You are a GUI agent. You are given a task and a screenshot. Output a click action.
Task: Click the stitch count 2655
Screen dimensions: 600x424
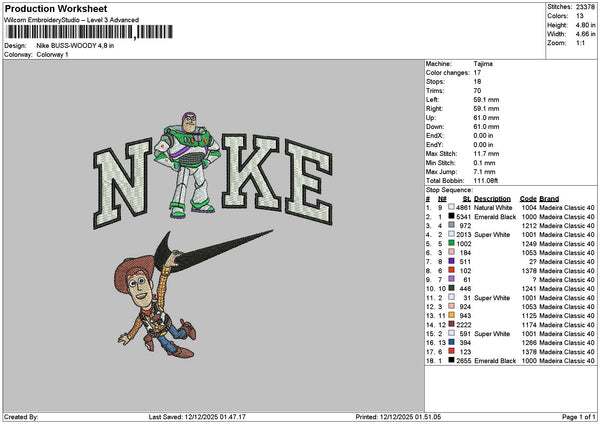click(x=463, y=360)
